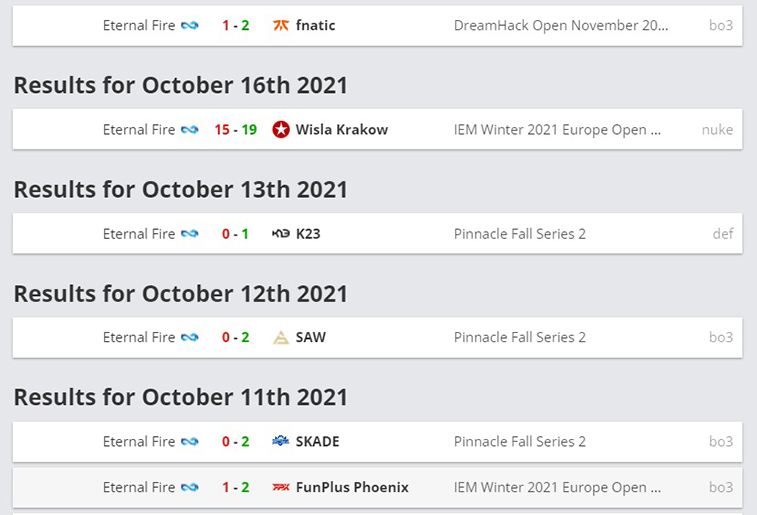Click the FunPlus Phoenix FPX logo
The image size is (757, 515).
click(281, 487)
